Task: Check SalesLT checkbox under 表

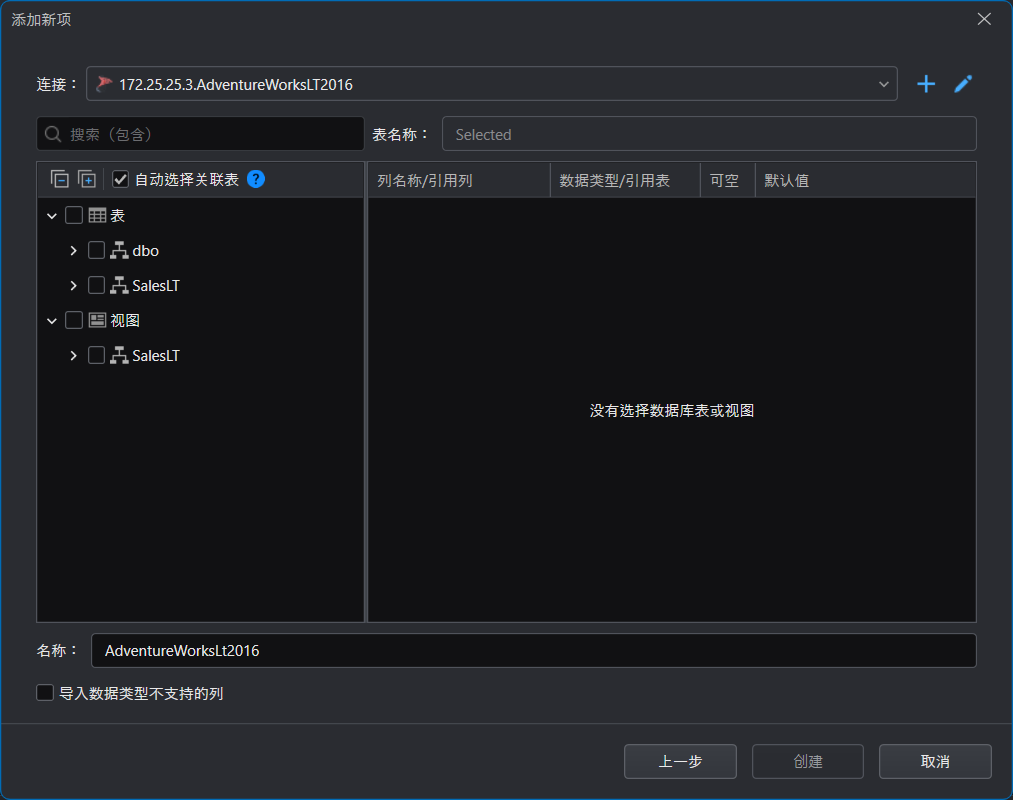Action: (96, 285)
